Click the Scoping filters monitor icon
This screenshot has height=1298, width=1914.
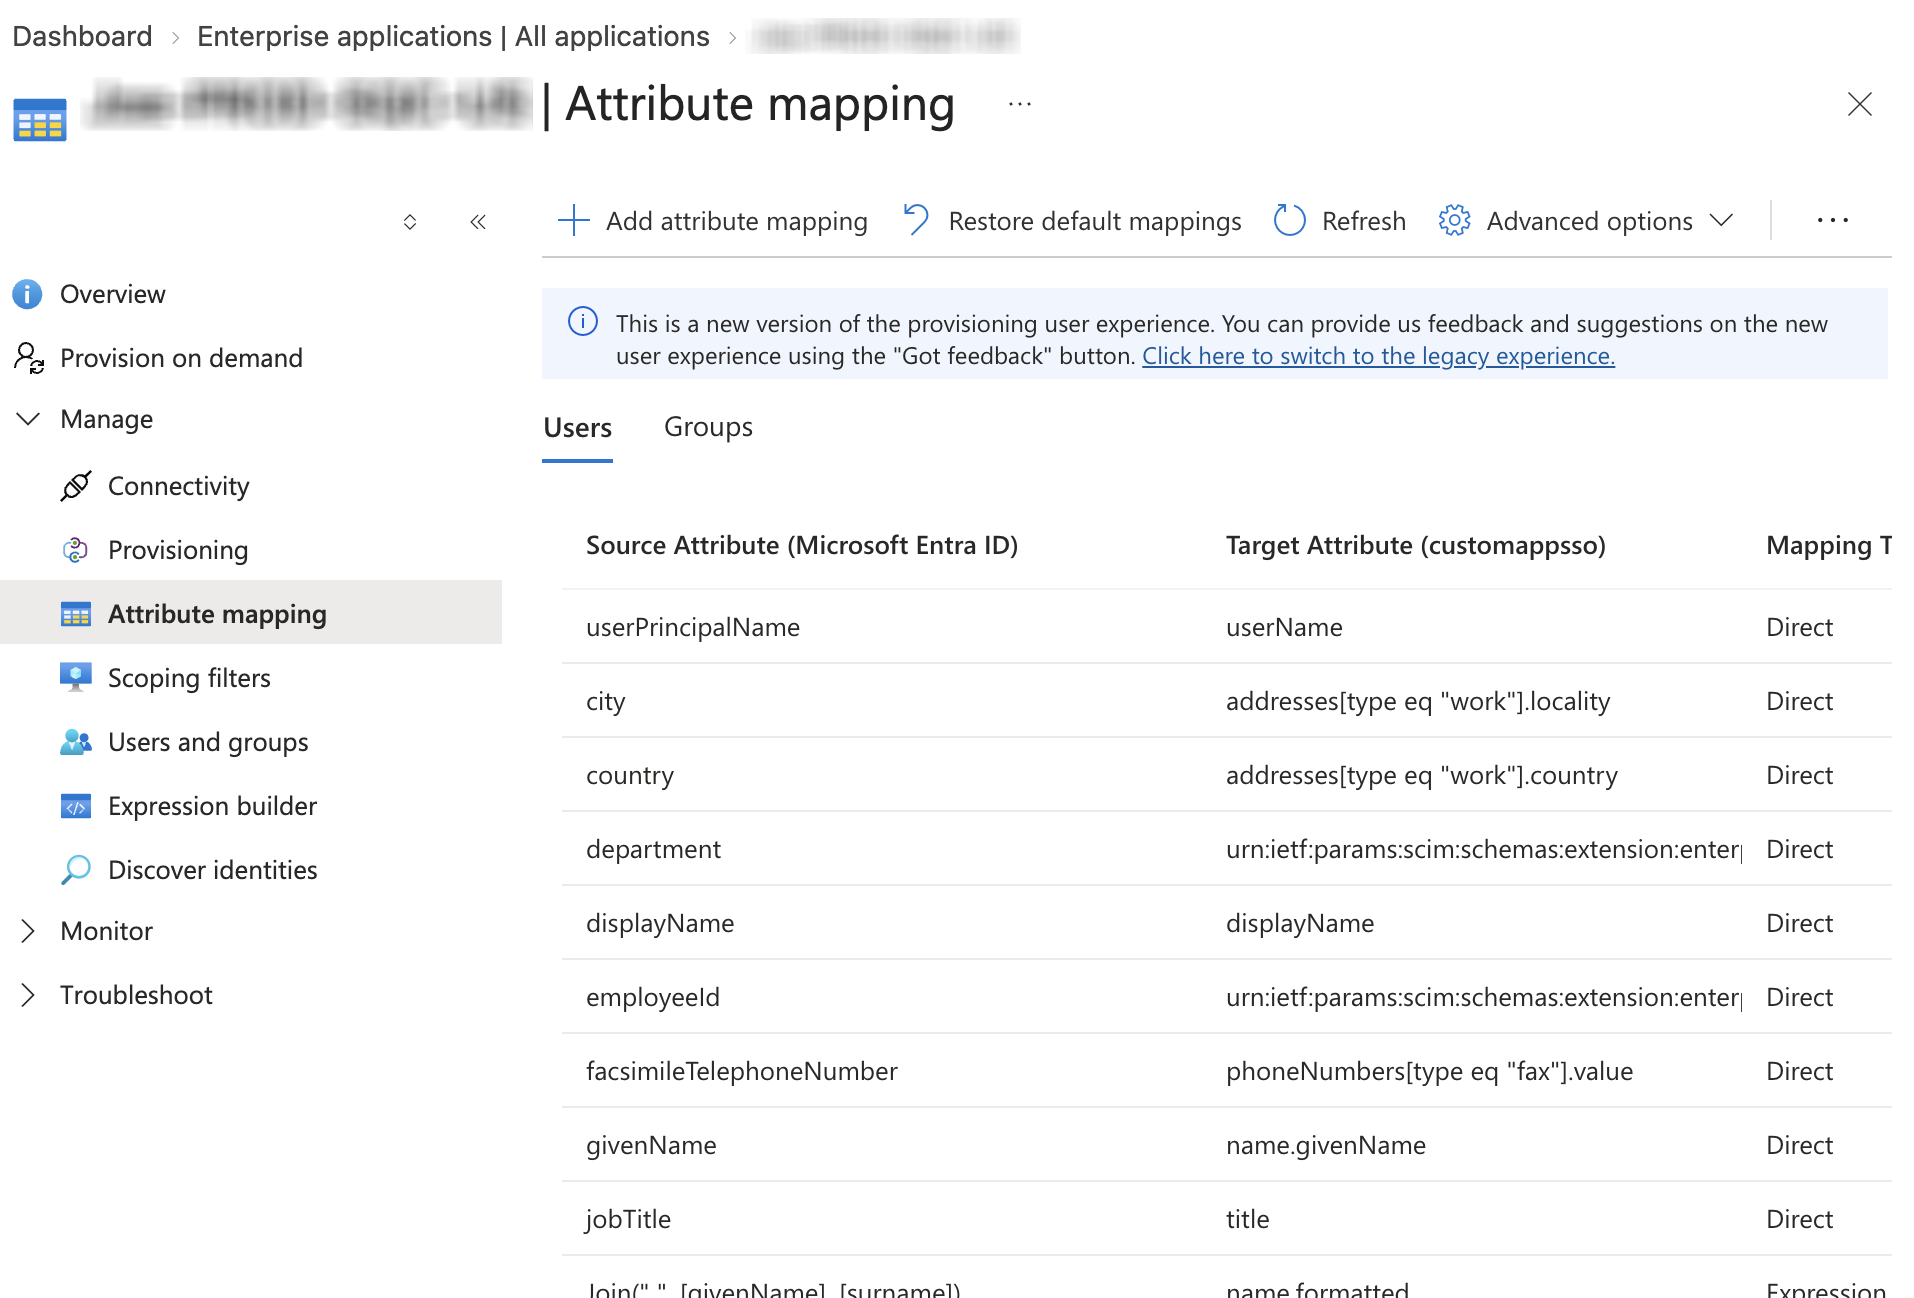(x=76, y=677)
